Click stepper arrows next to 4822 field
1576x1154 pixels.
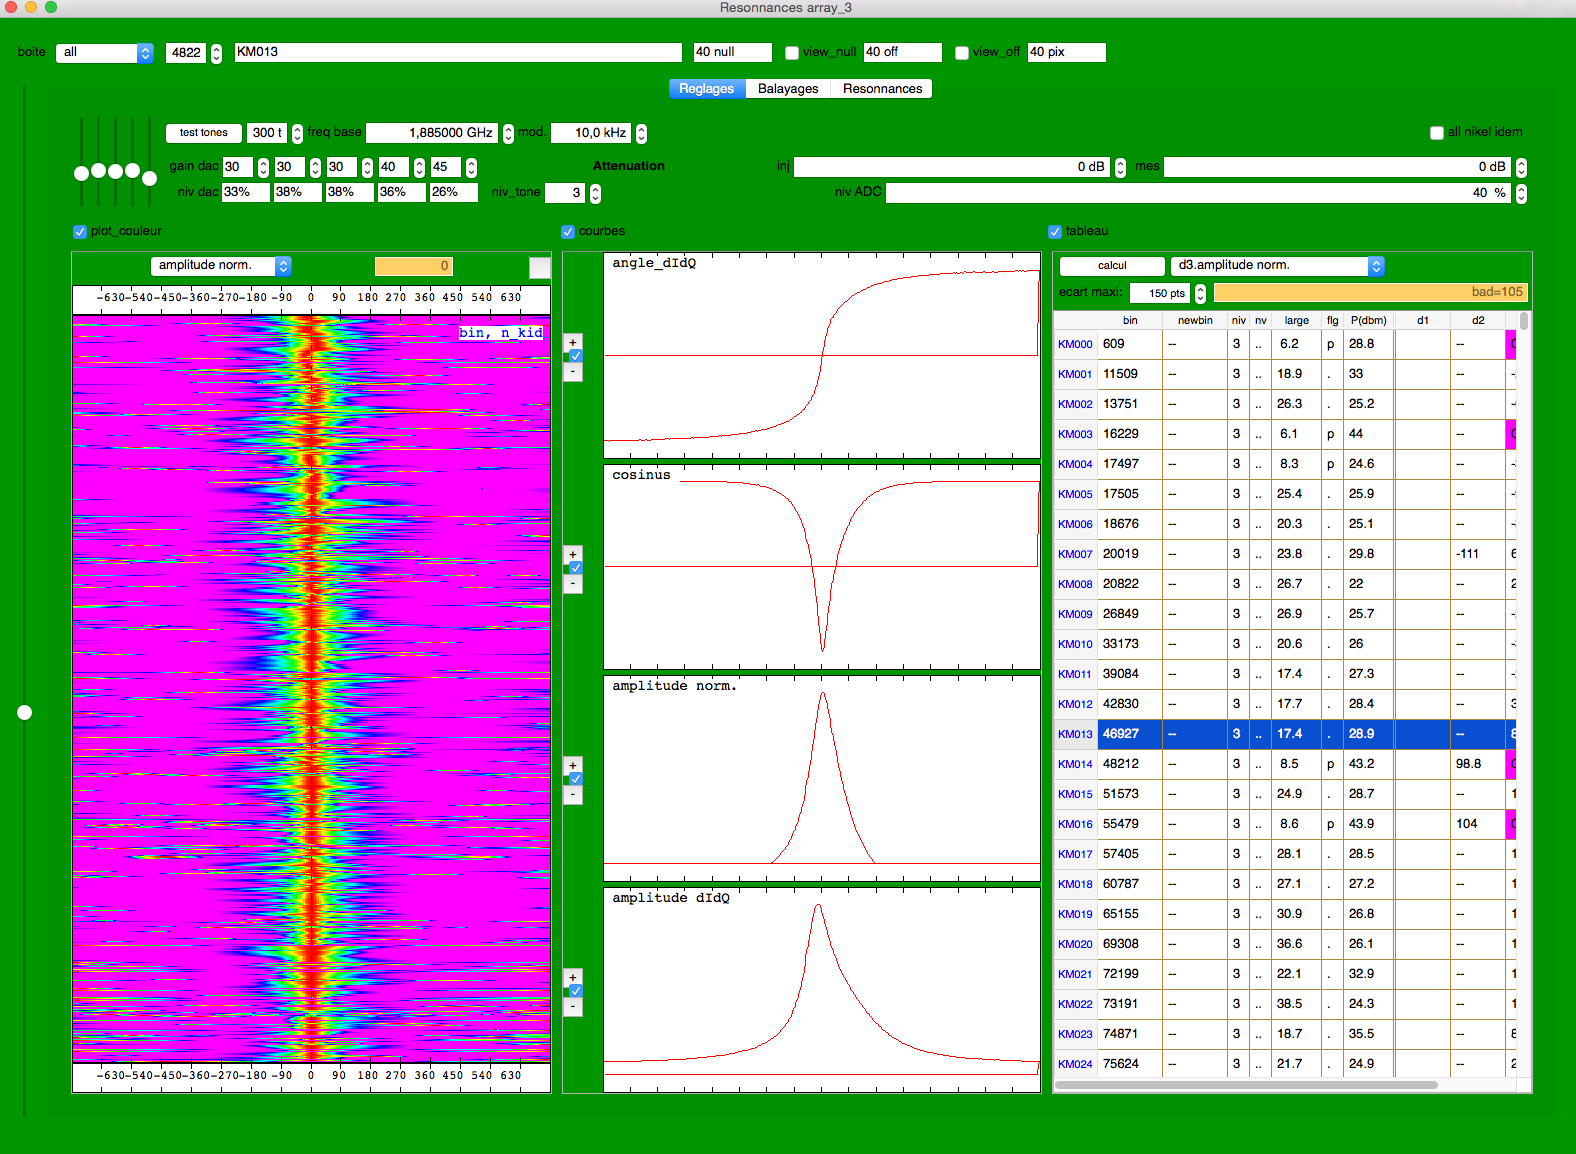216,53
